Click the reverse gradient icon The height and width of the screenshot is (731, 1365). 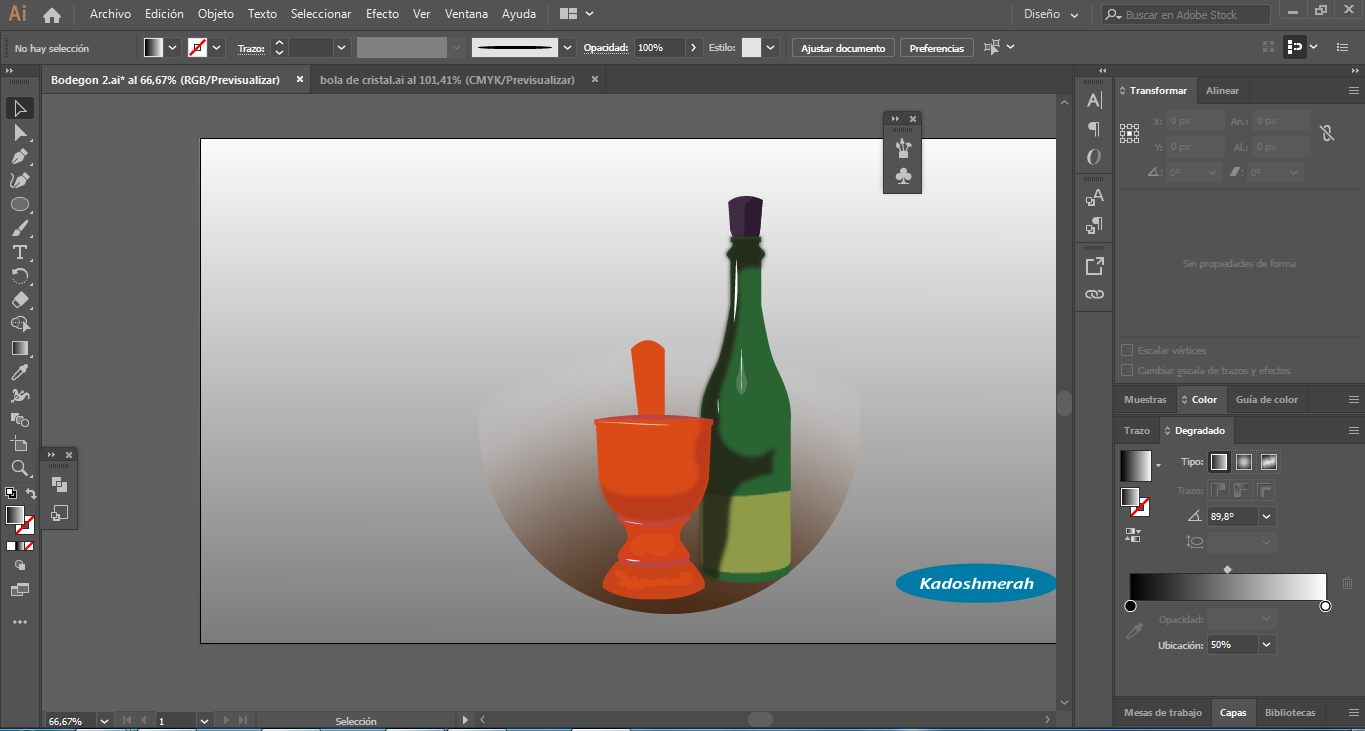[1132, 535]
